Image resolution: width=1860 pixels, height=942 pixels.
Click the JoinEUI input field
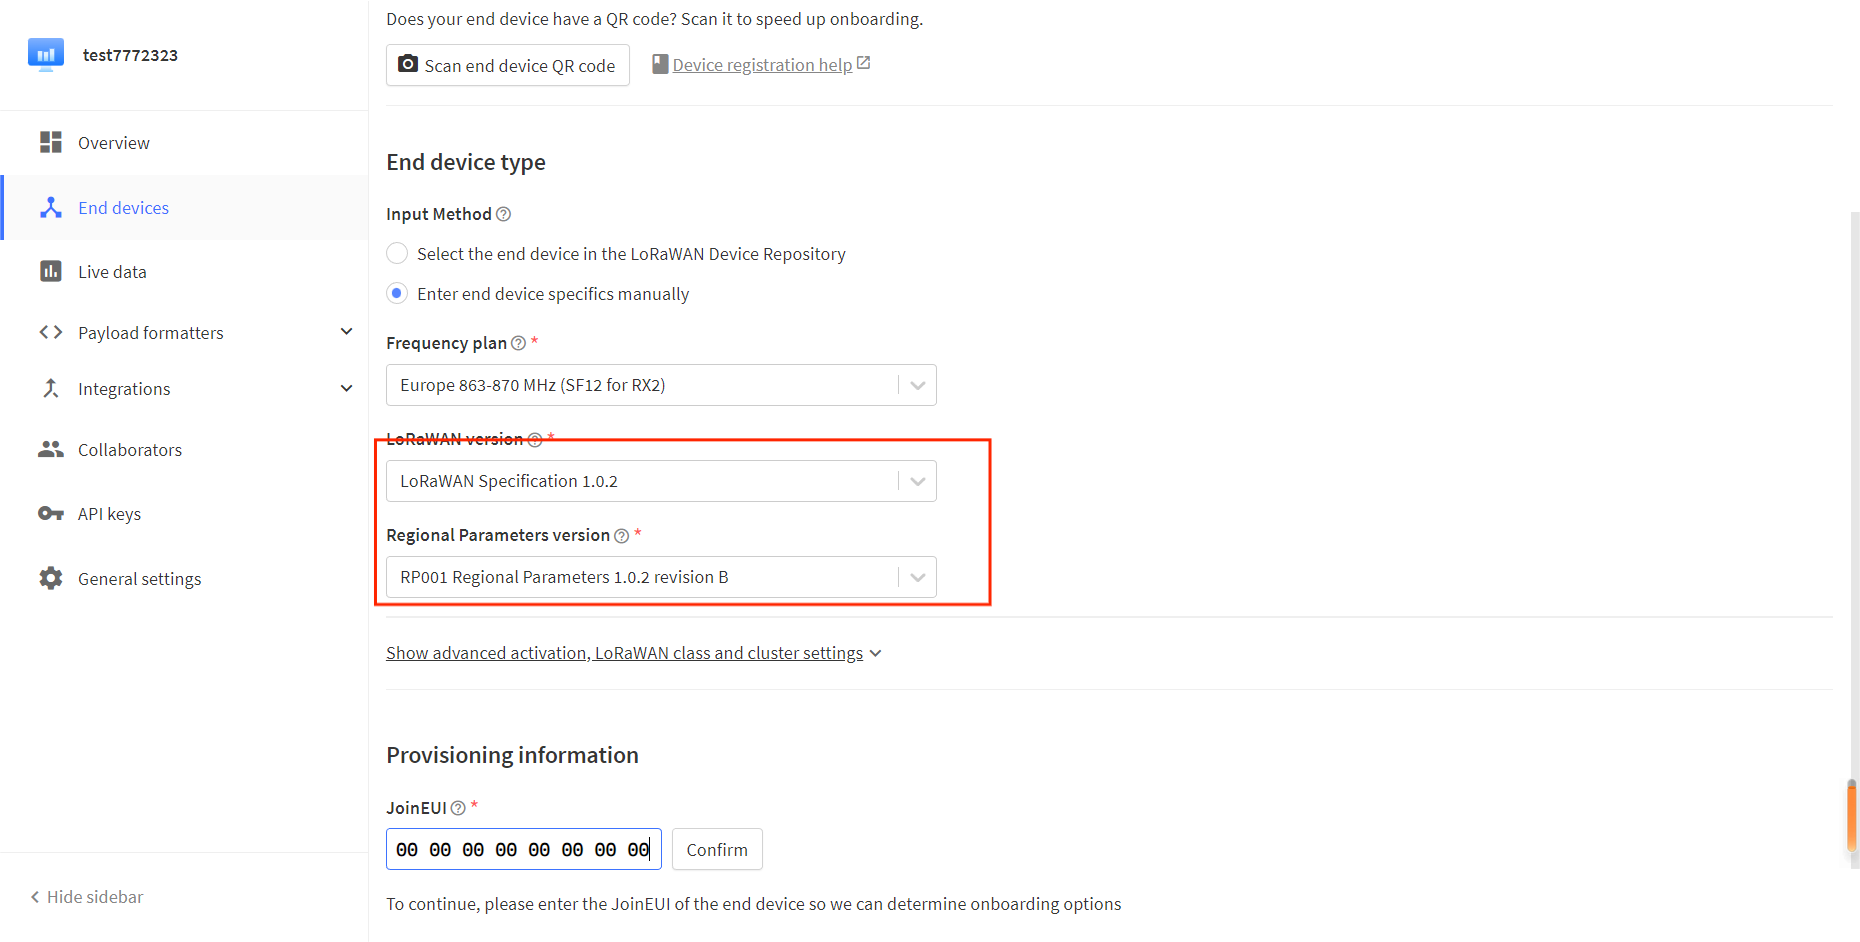(523, 850)
